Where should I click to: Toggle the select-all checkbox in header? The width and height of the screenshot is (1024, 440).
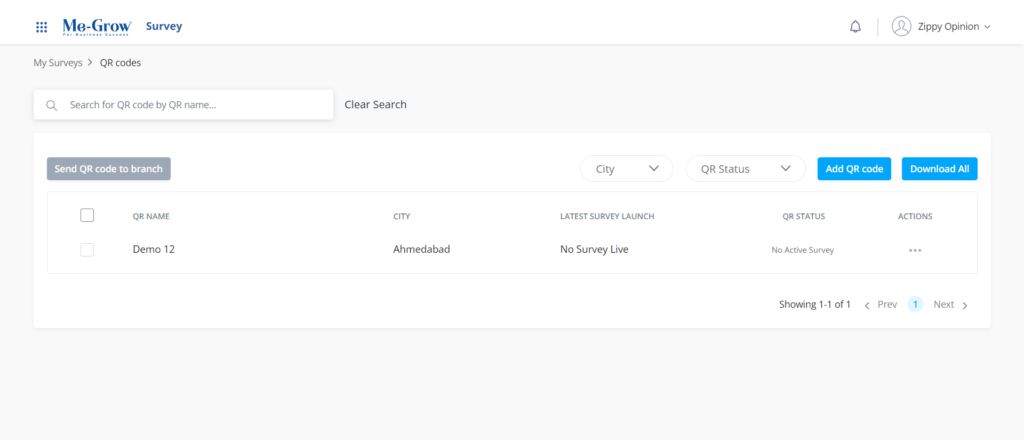click(x=87, y=215)
